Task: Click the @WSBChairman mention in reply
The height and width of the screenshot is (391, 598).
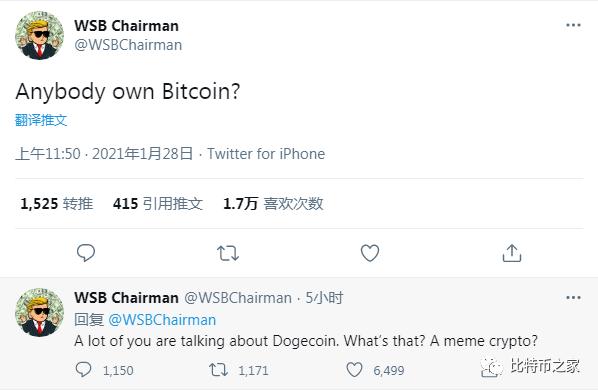Action: 162,320
